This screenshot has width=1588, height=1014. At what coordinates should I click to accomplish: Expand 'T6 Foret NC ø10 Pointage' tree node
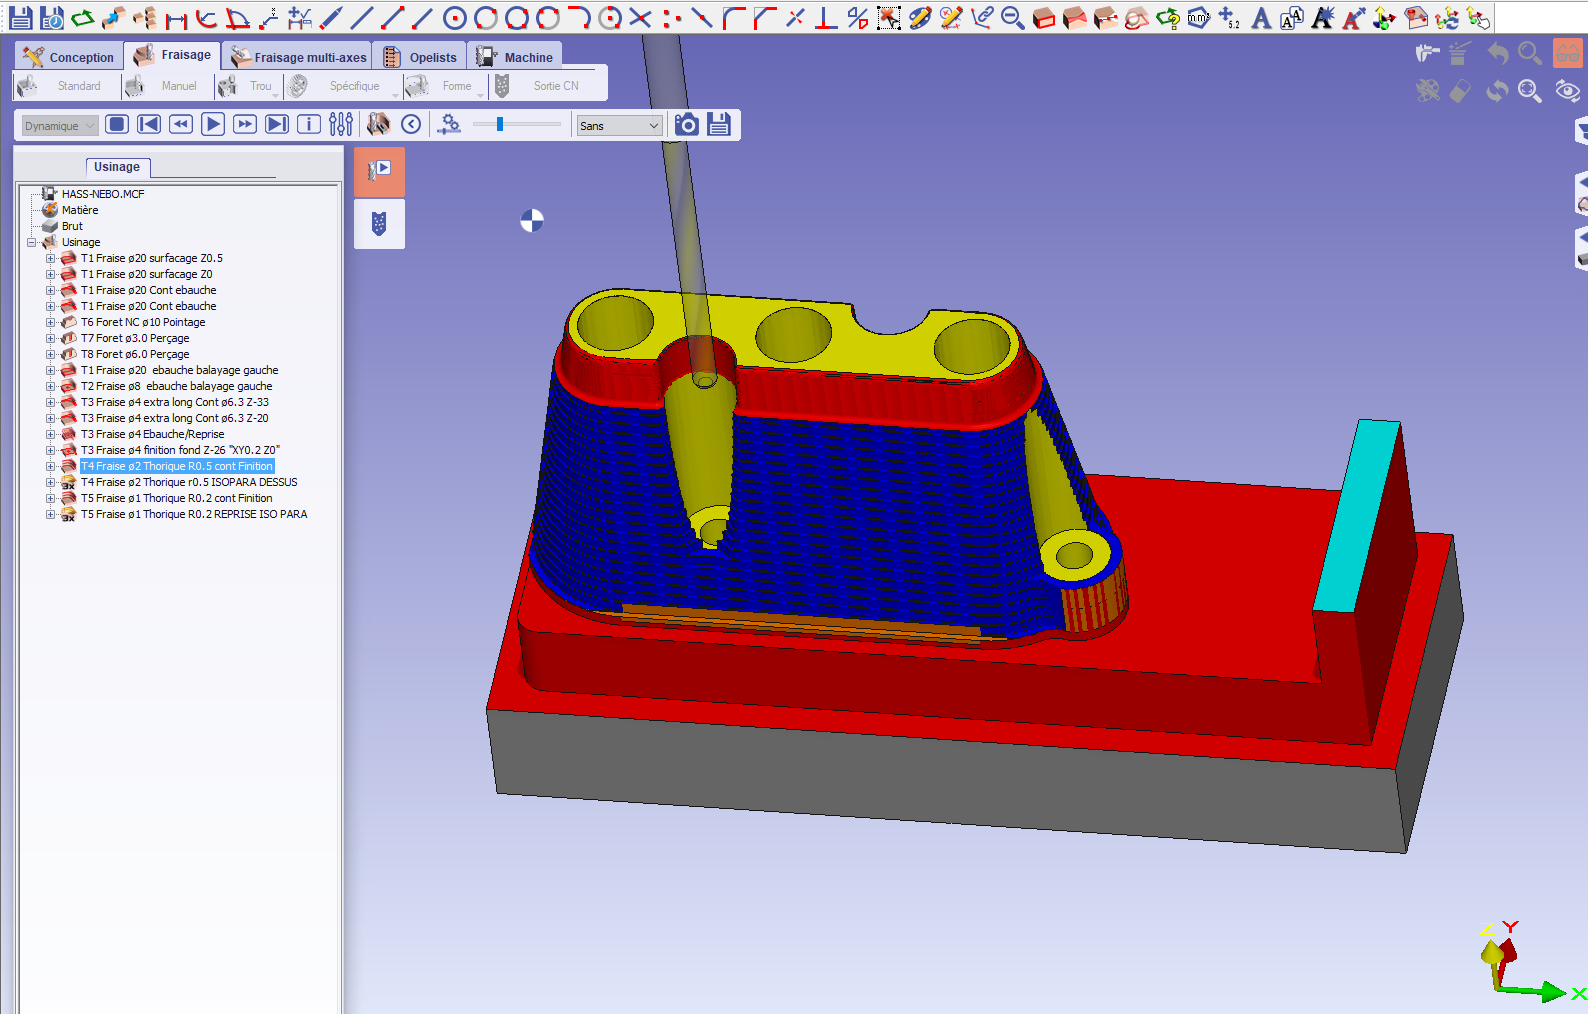[x=50, y=322]
